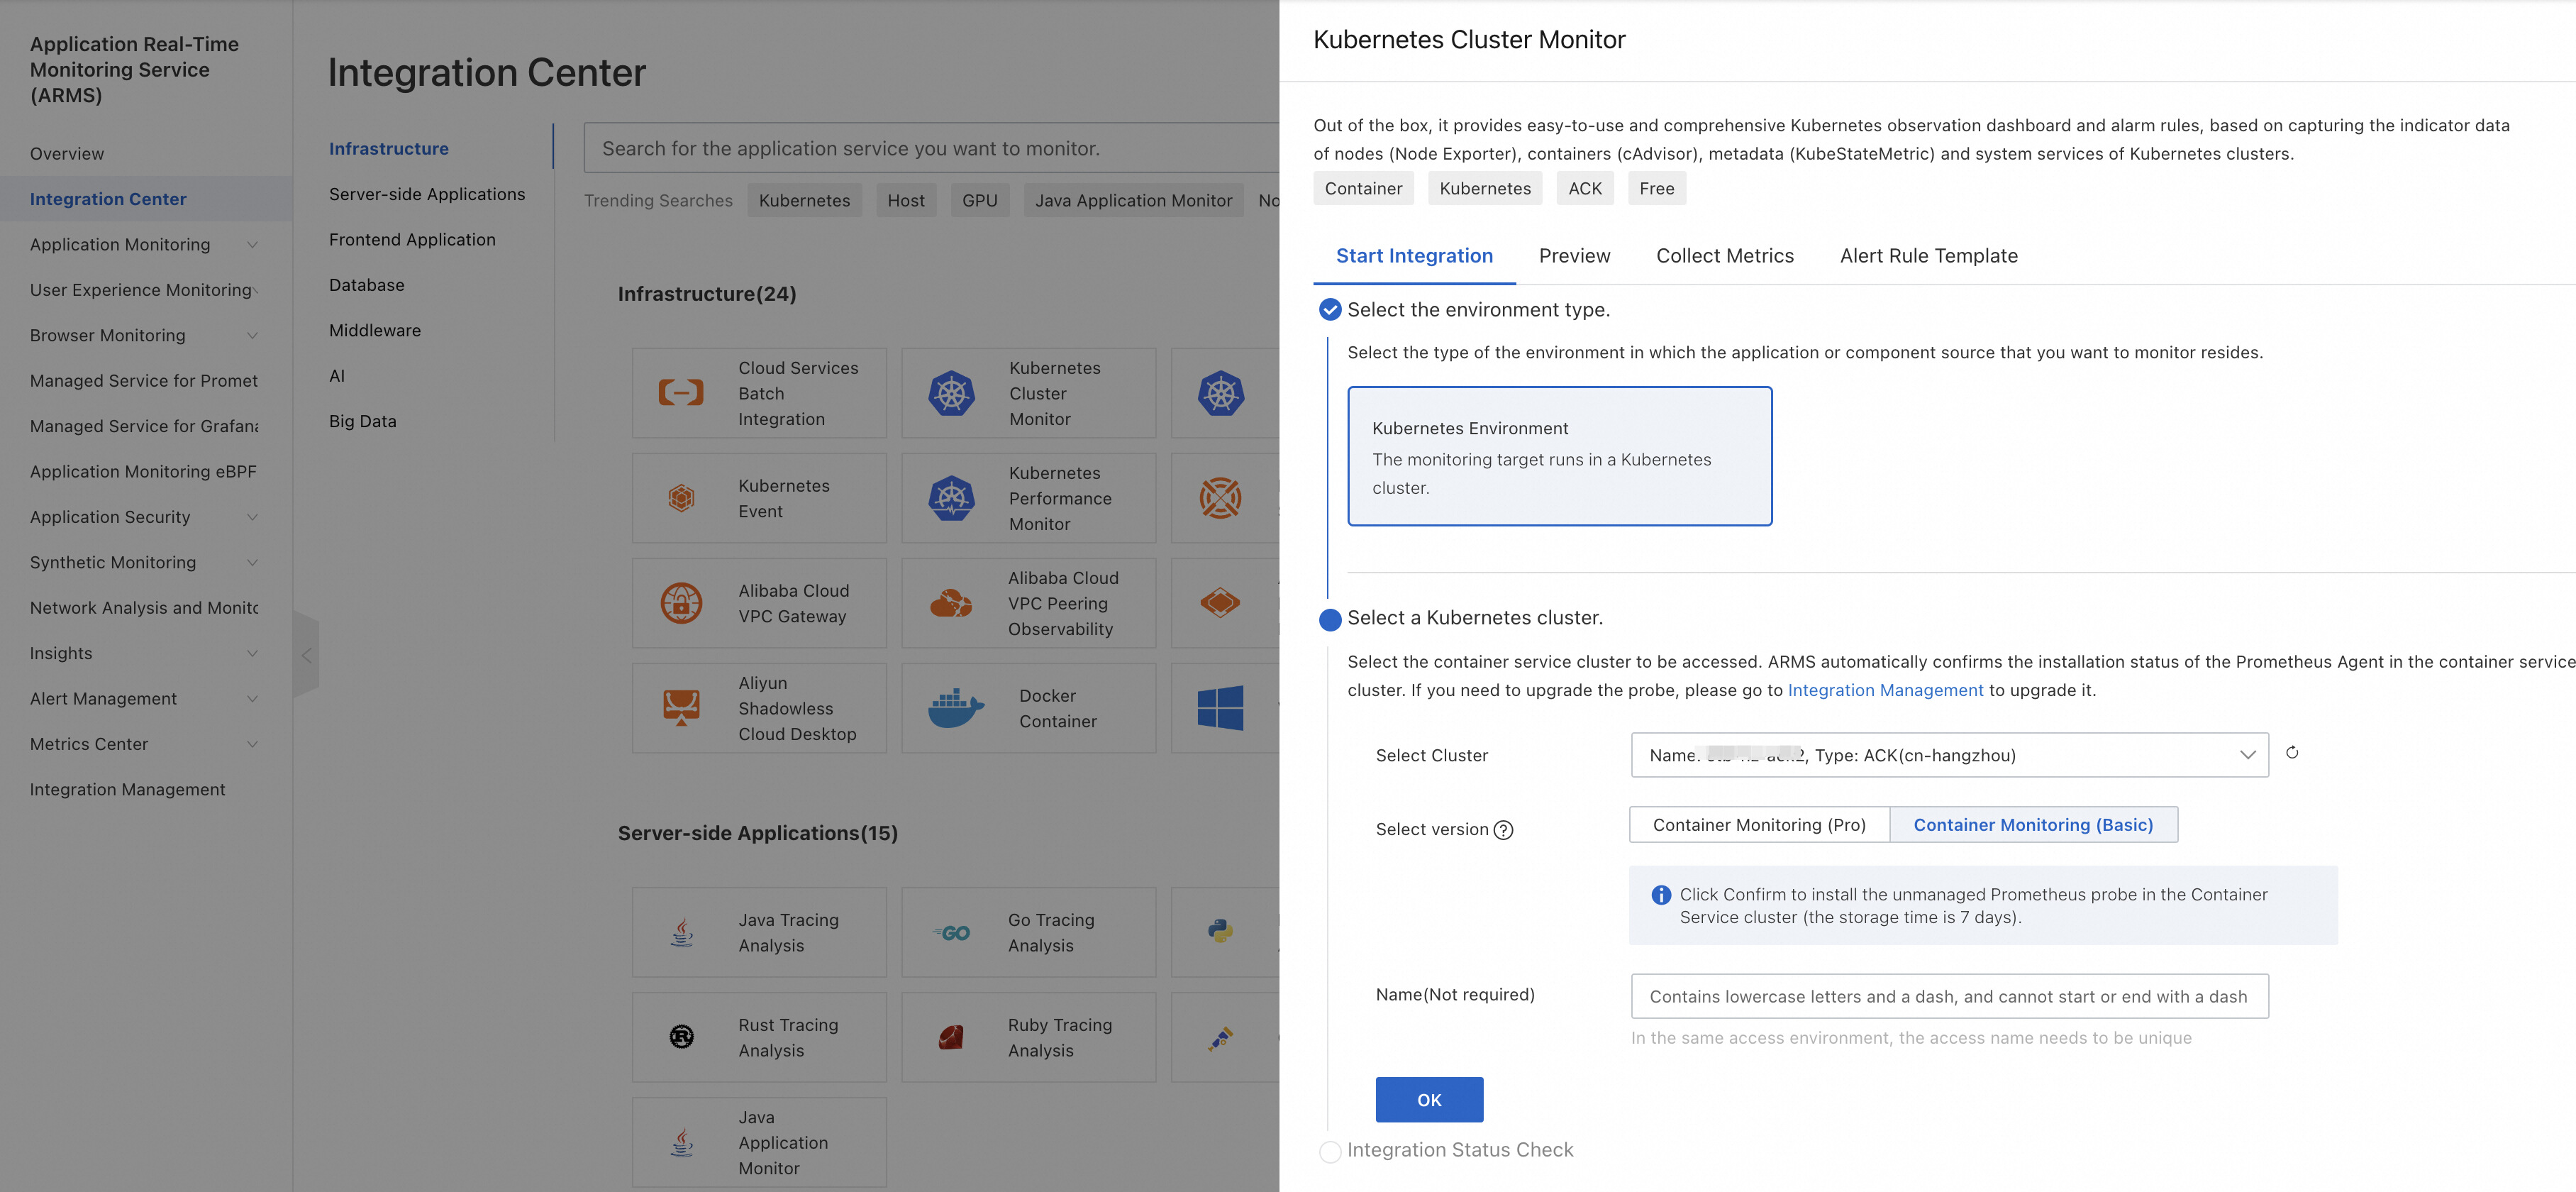Switch to the Collect Metrics tab

(x=1724, y=256)
